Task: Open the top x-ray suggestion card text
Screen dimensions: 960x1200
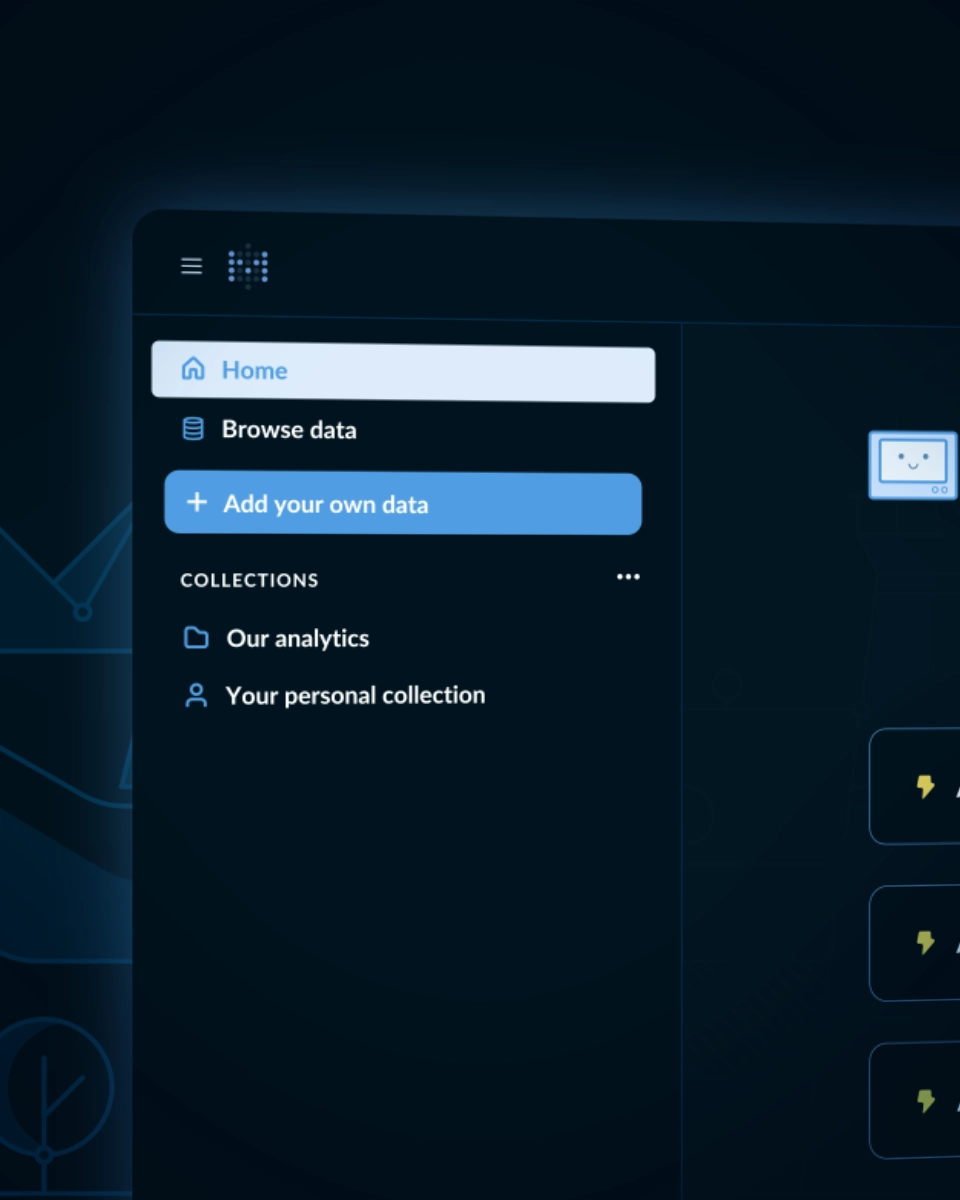Action: [x=953, y=788]
